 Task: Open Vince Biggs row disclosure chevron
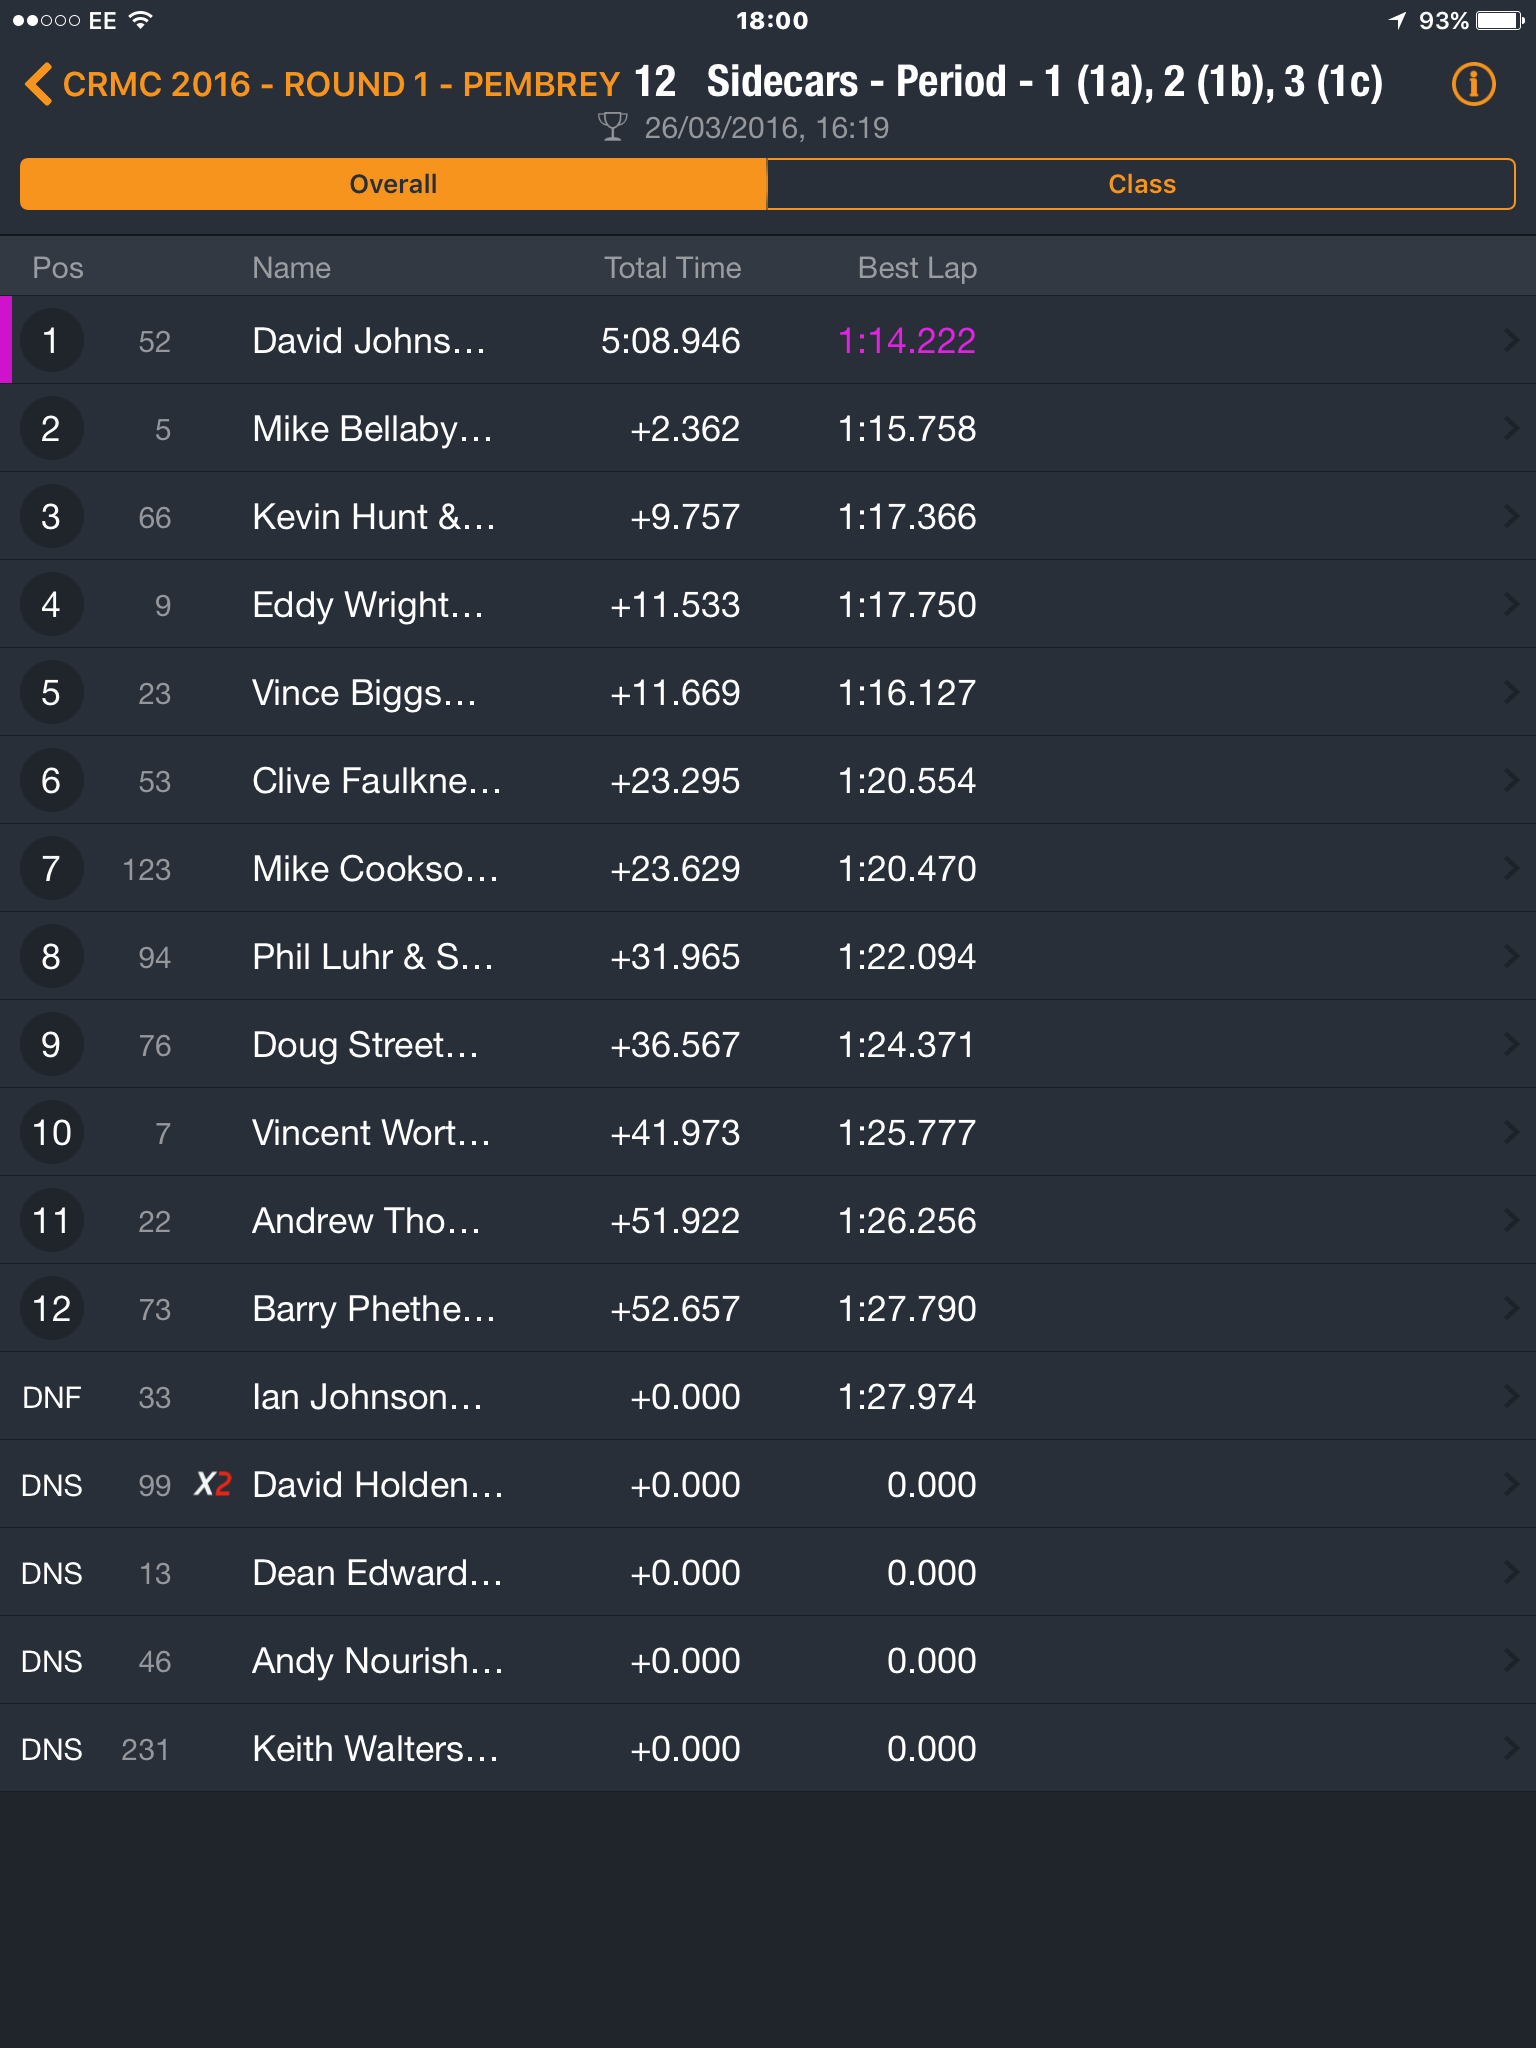[1511, 693]
